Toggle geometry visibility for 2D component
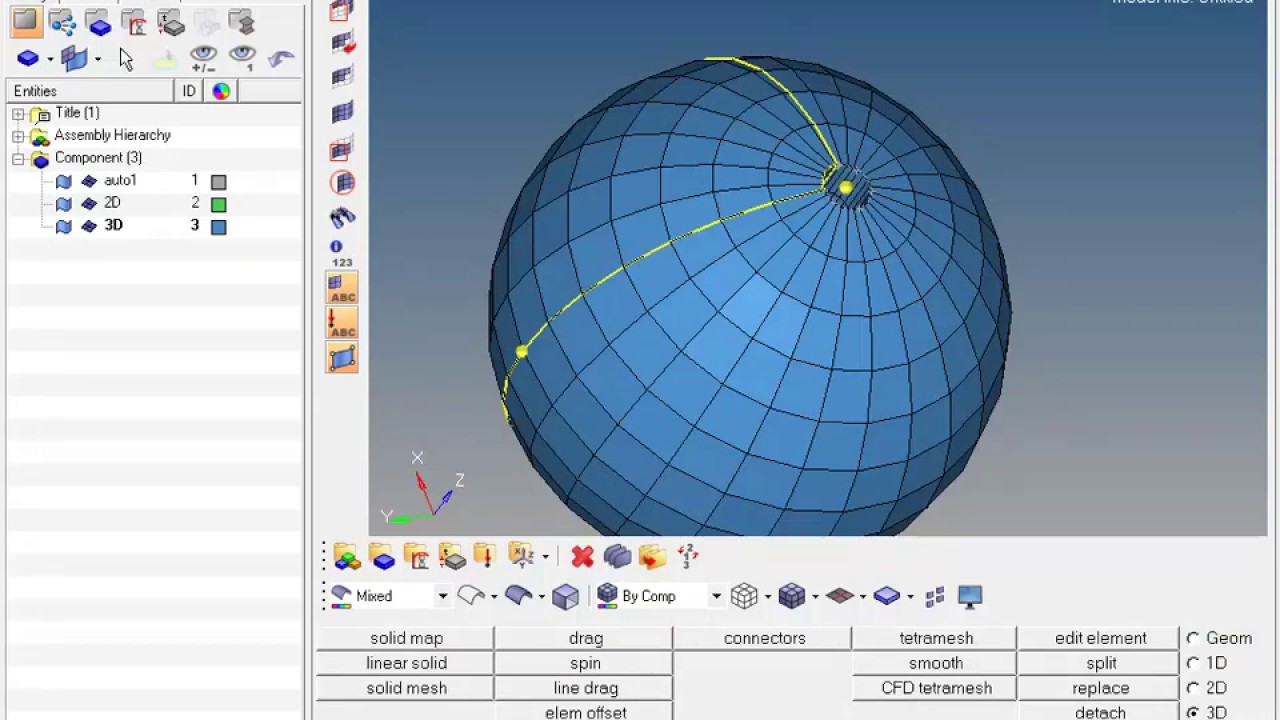Image resolution: width=1280 pixels, height=720 pixels. 64,204
